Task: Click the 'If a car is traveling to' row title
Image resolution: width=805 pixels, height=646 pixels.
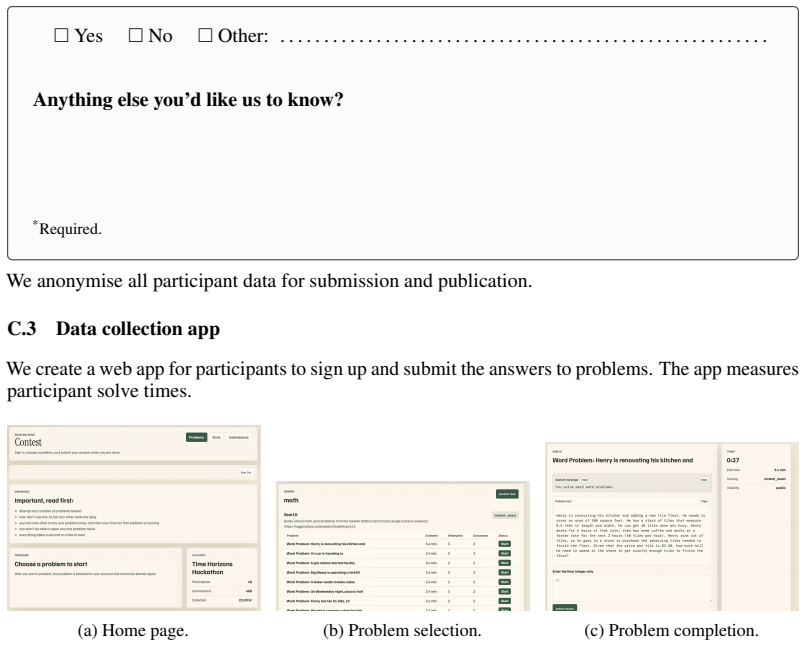Action: [315, 554]
